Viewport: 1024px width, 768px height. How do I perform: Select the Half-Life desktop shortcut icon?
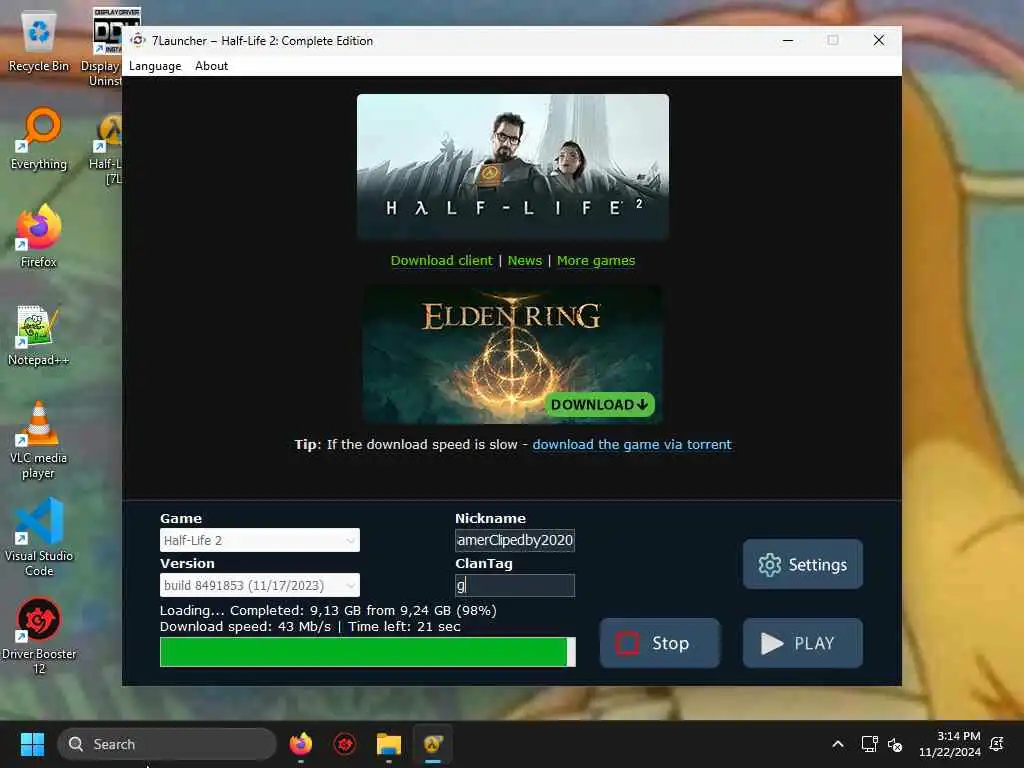point(107,149)
